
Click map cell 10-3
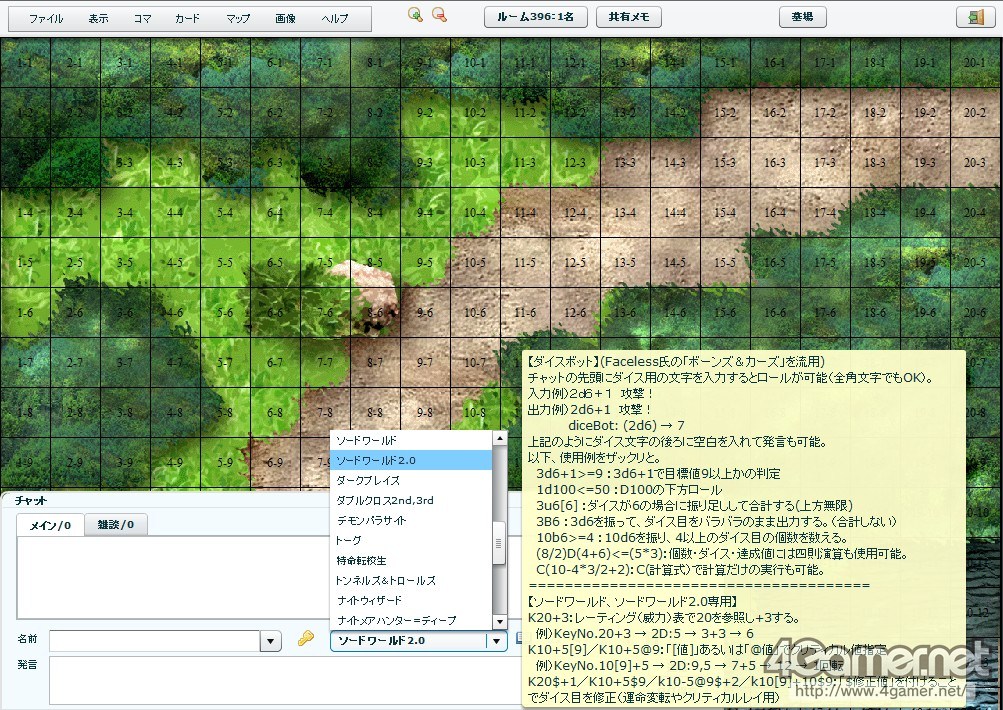475,162
